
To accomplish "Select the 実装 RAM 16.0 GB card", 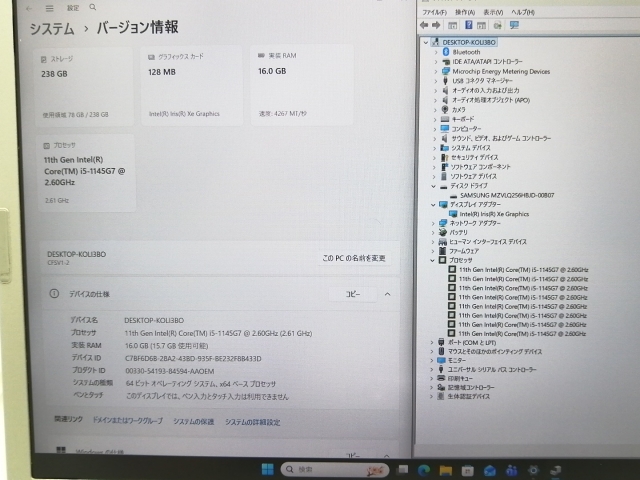I will [302, 85].
